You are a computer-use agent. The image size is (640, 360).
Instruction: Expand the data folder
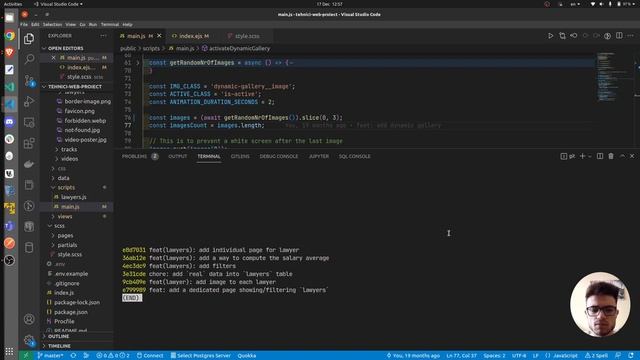click(63, 178)
